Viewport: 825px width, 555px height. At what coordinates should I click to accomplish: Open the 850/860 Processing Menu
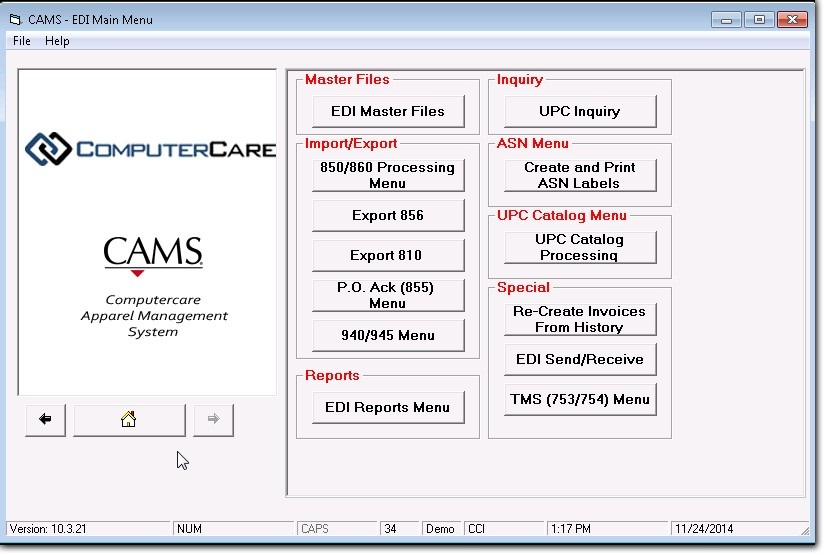(388, 175)
